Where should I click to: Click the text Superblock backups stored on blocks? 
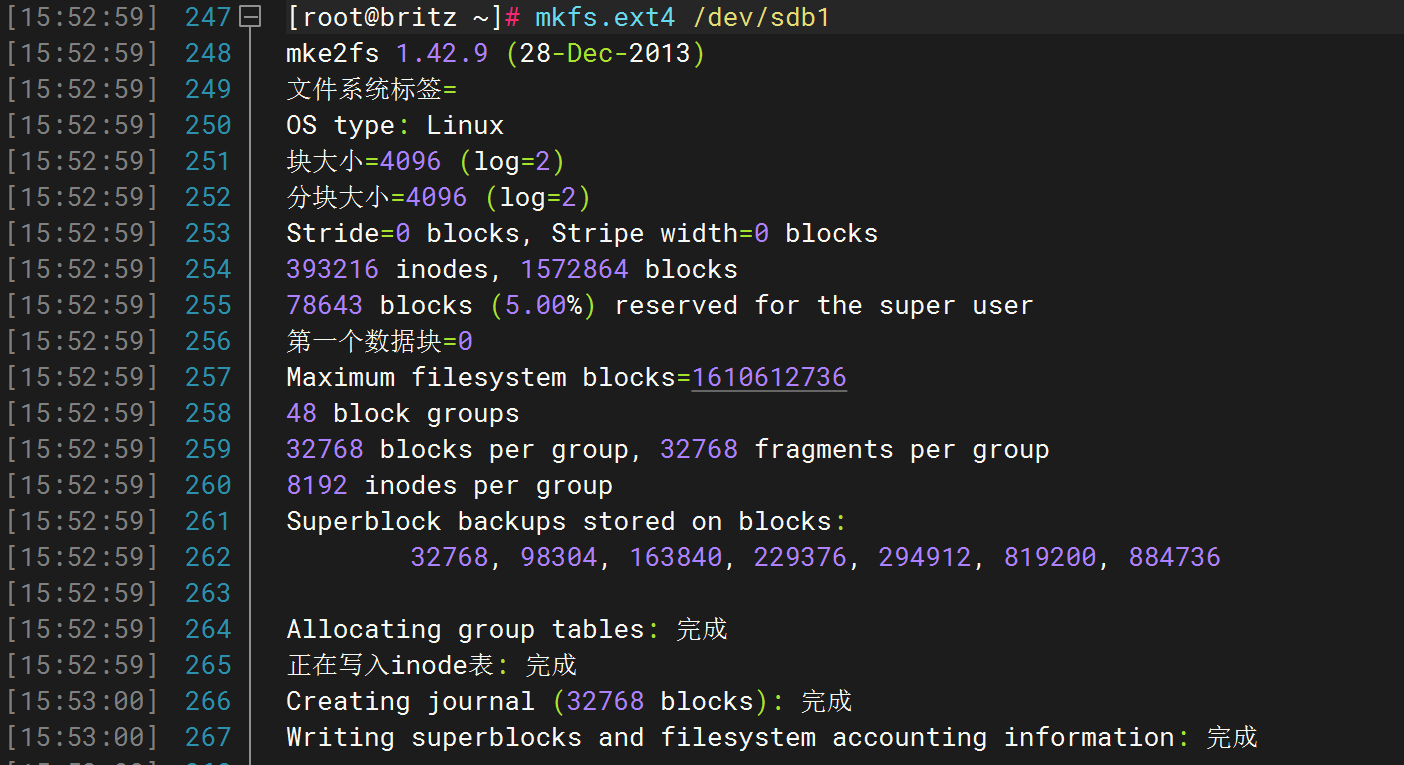[x=559, y=521]
